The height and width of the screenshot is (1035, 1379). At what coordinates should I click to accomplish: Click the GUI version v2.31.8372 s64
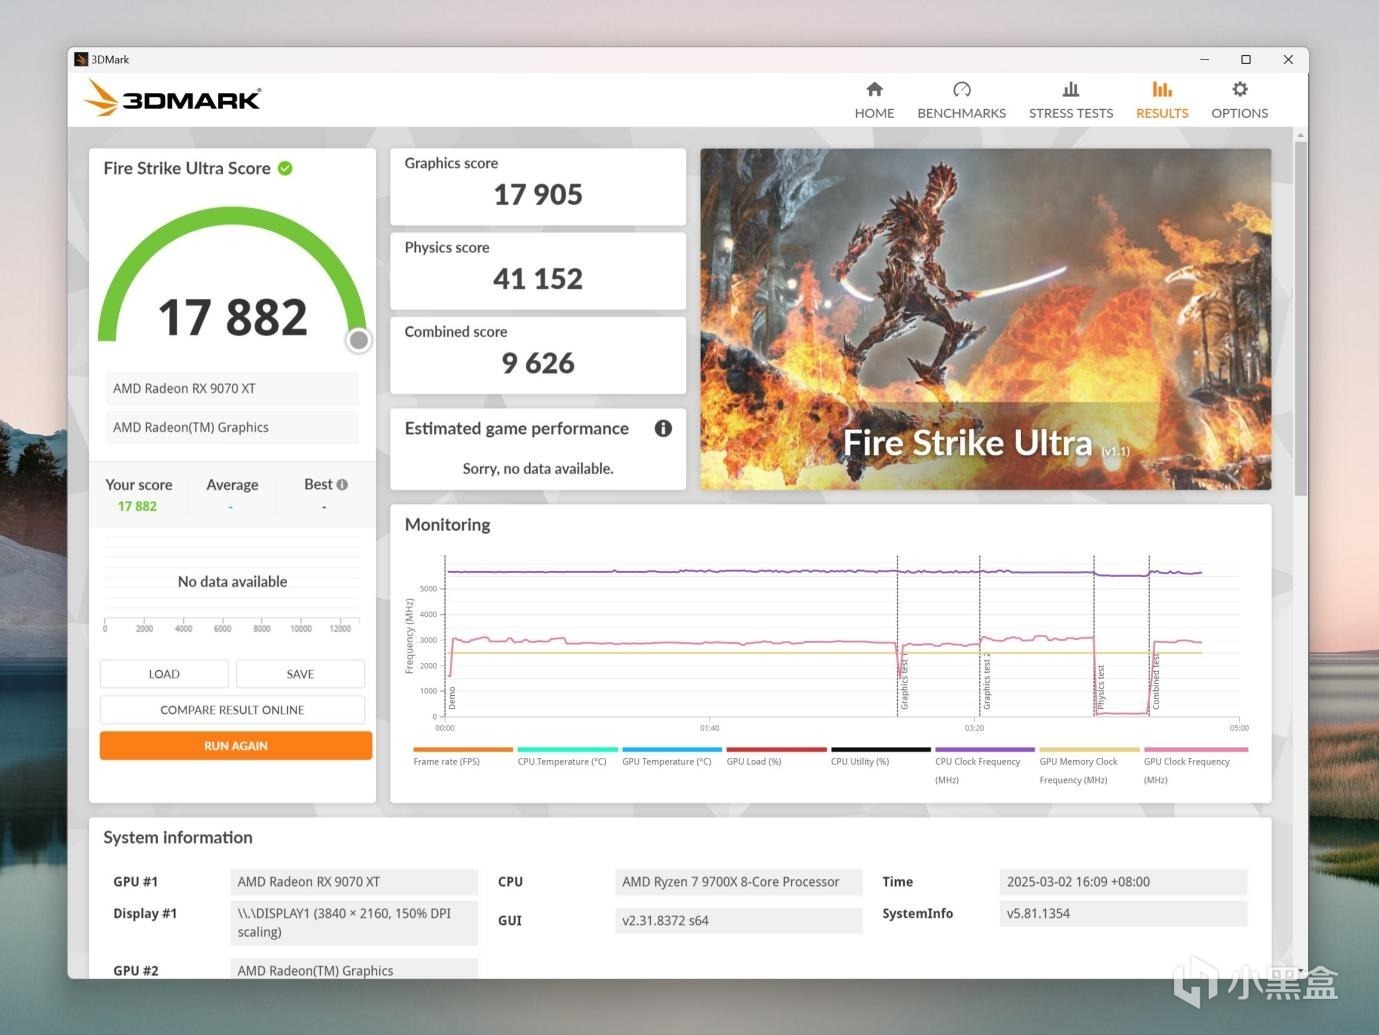[738, 920]
